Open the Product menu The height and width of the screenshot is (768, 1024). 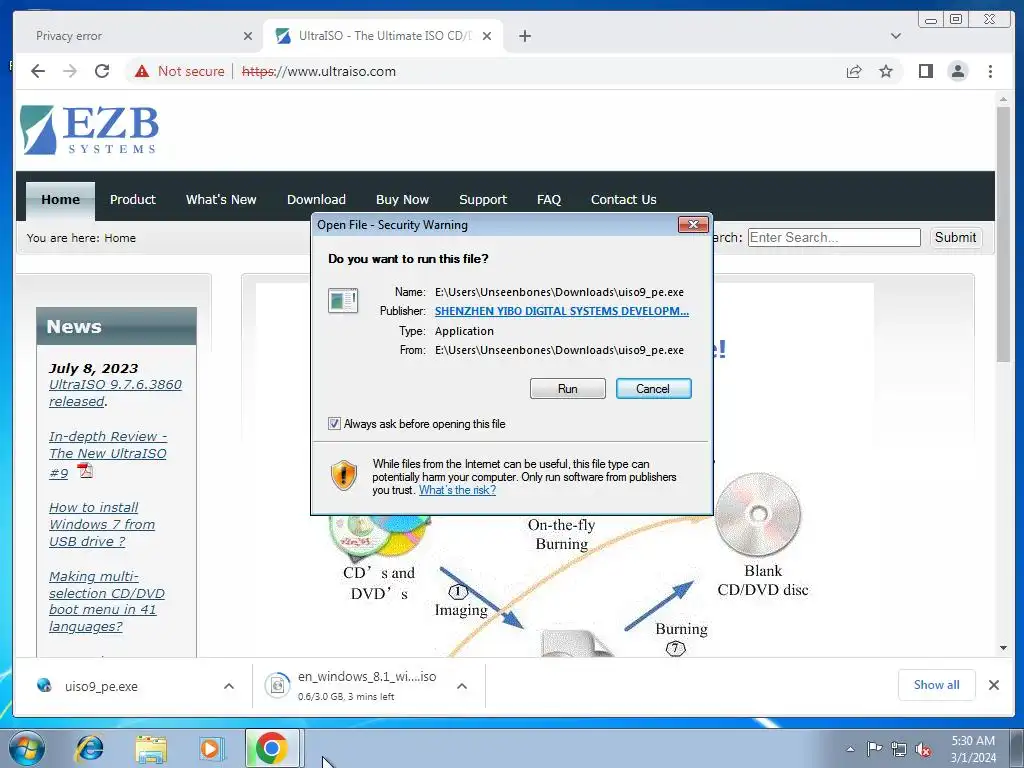pos(133,200)
